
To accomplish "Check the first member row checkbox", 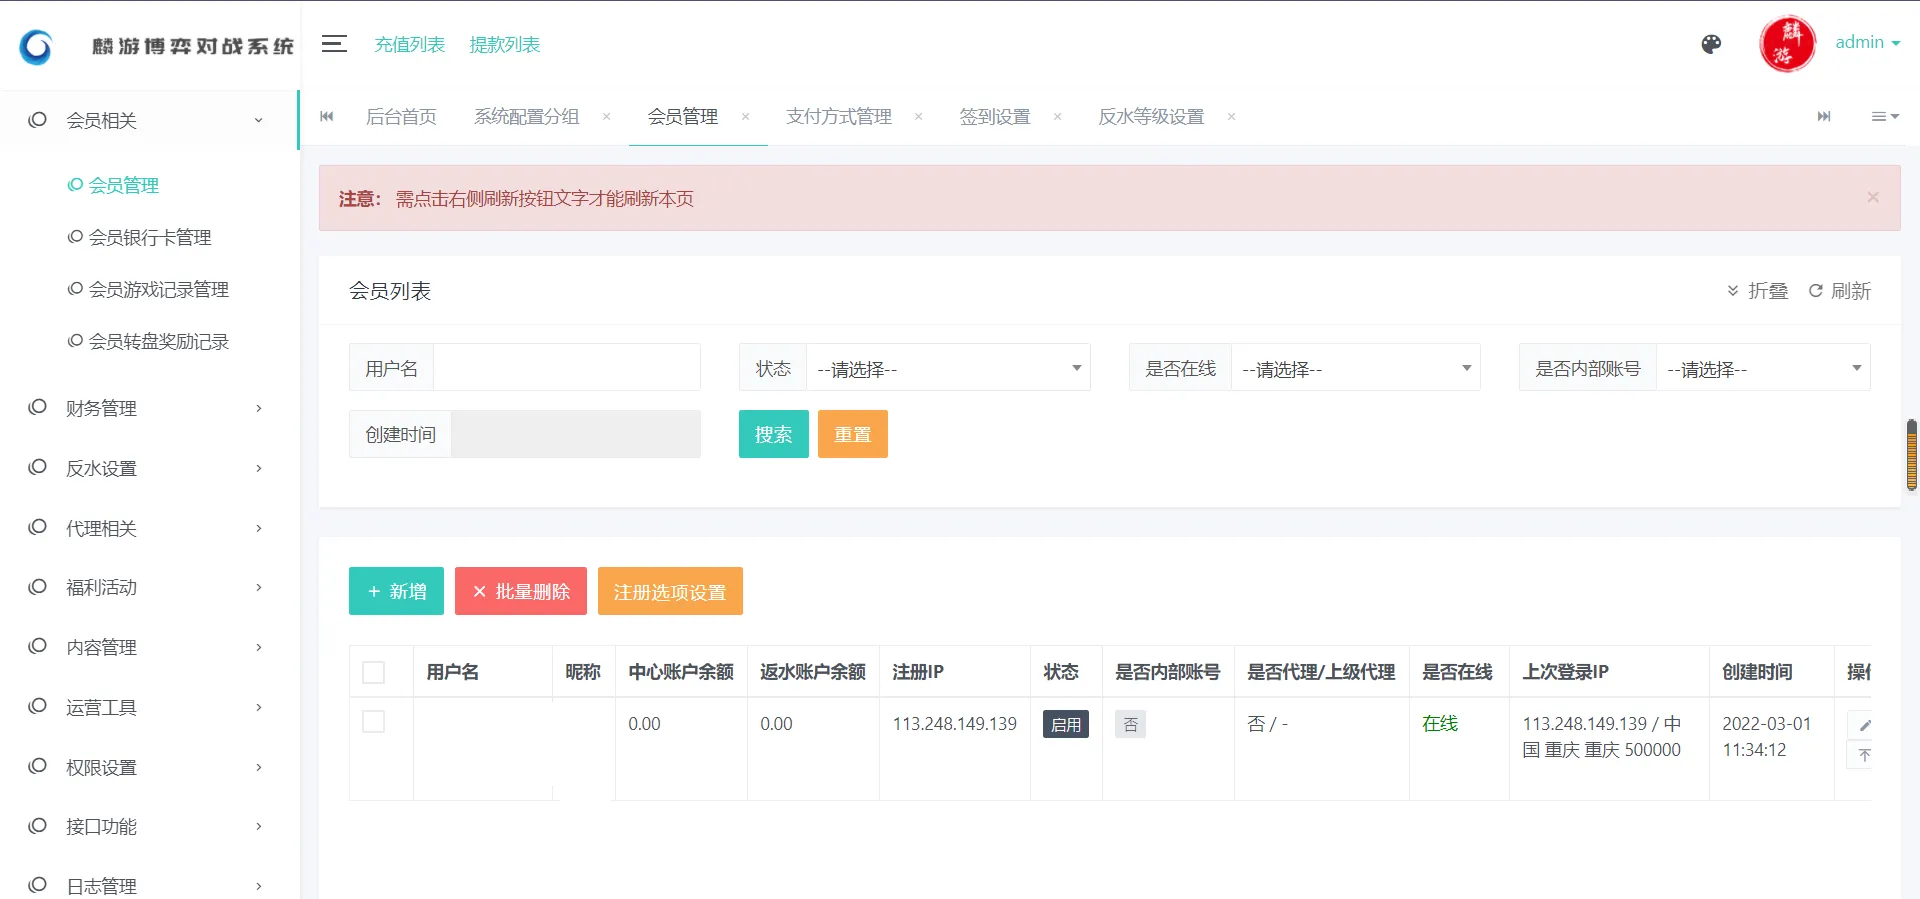I will 374,722.
